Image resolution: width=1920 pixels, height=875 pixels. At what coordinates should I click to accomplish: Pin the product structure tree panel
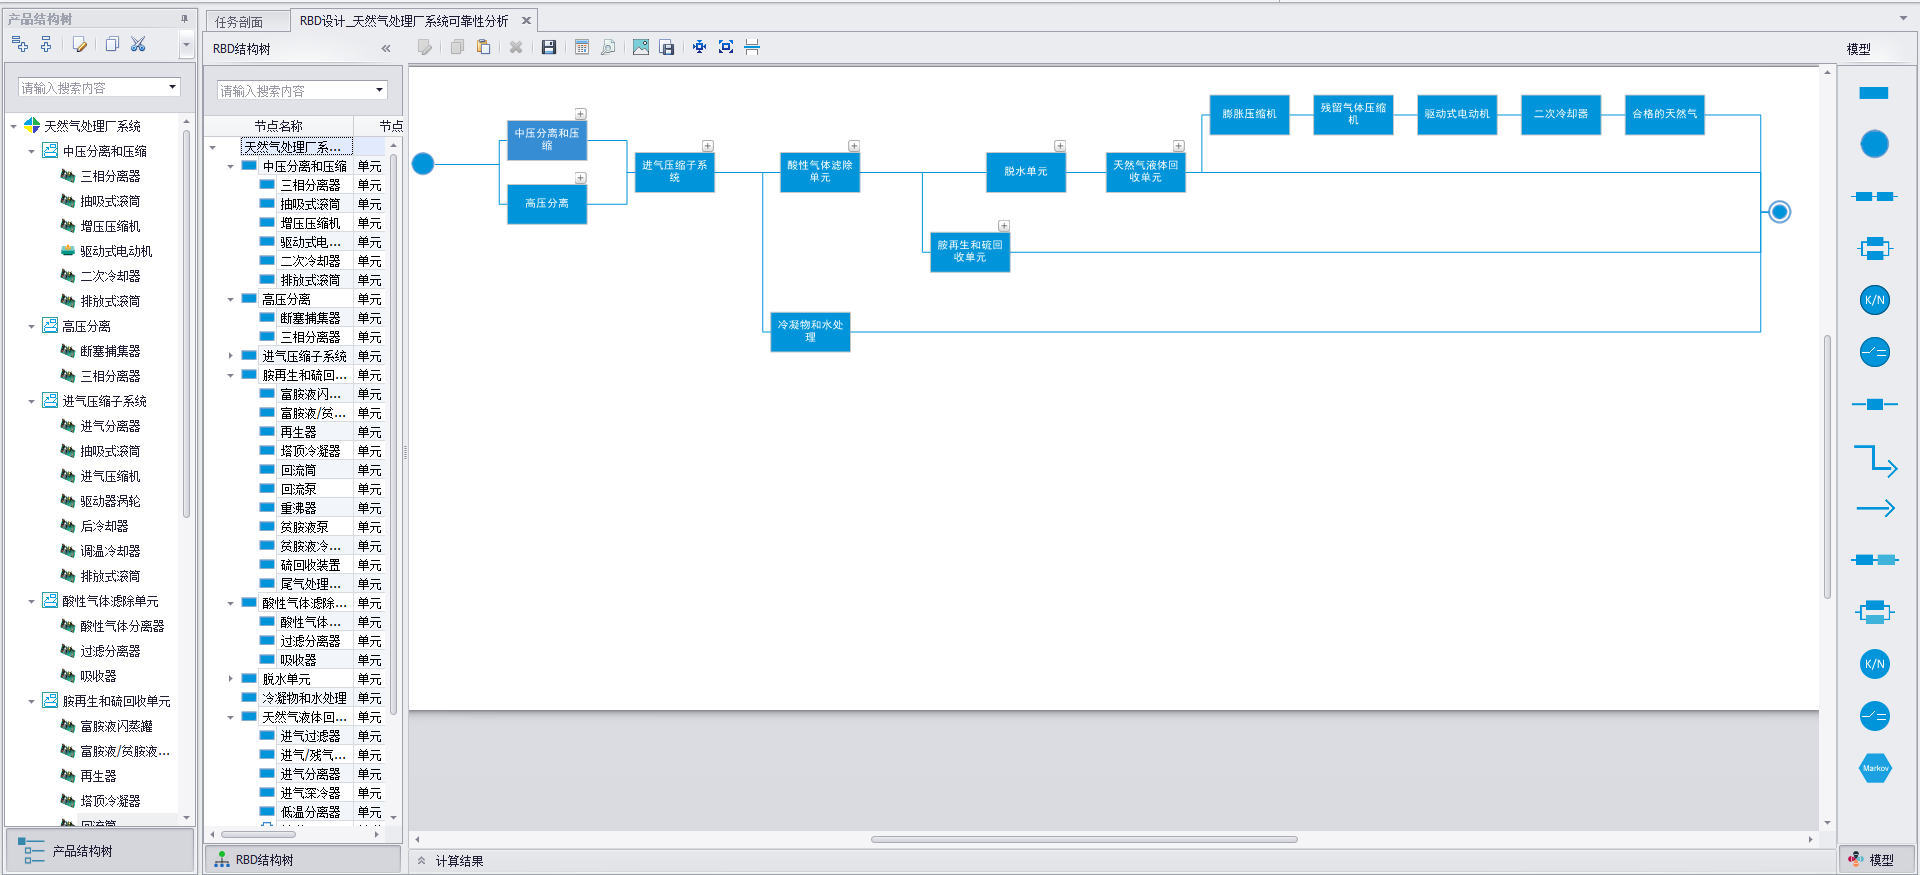184,18
